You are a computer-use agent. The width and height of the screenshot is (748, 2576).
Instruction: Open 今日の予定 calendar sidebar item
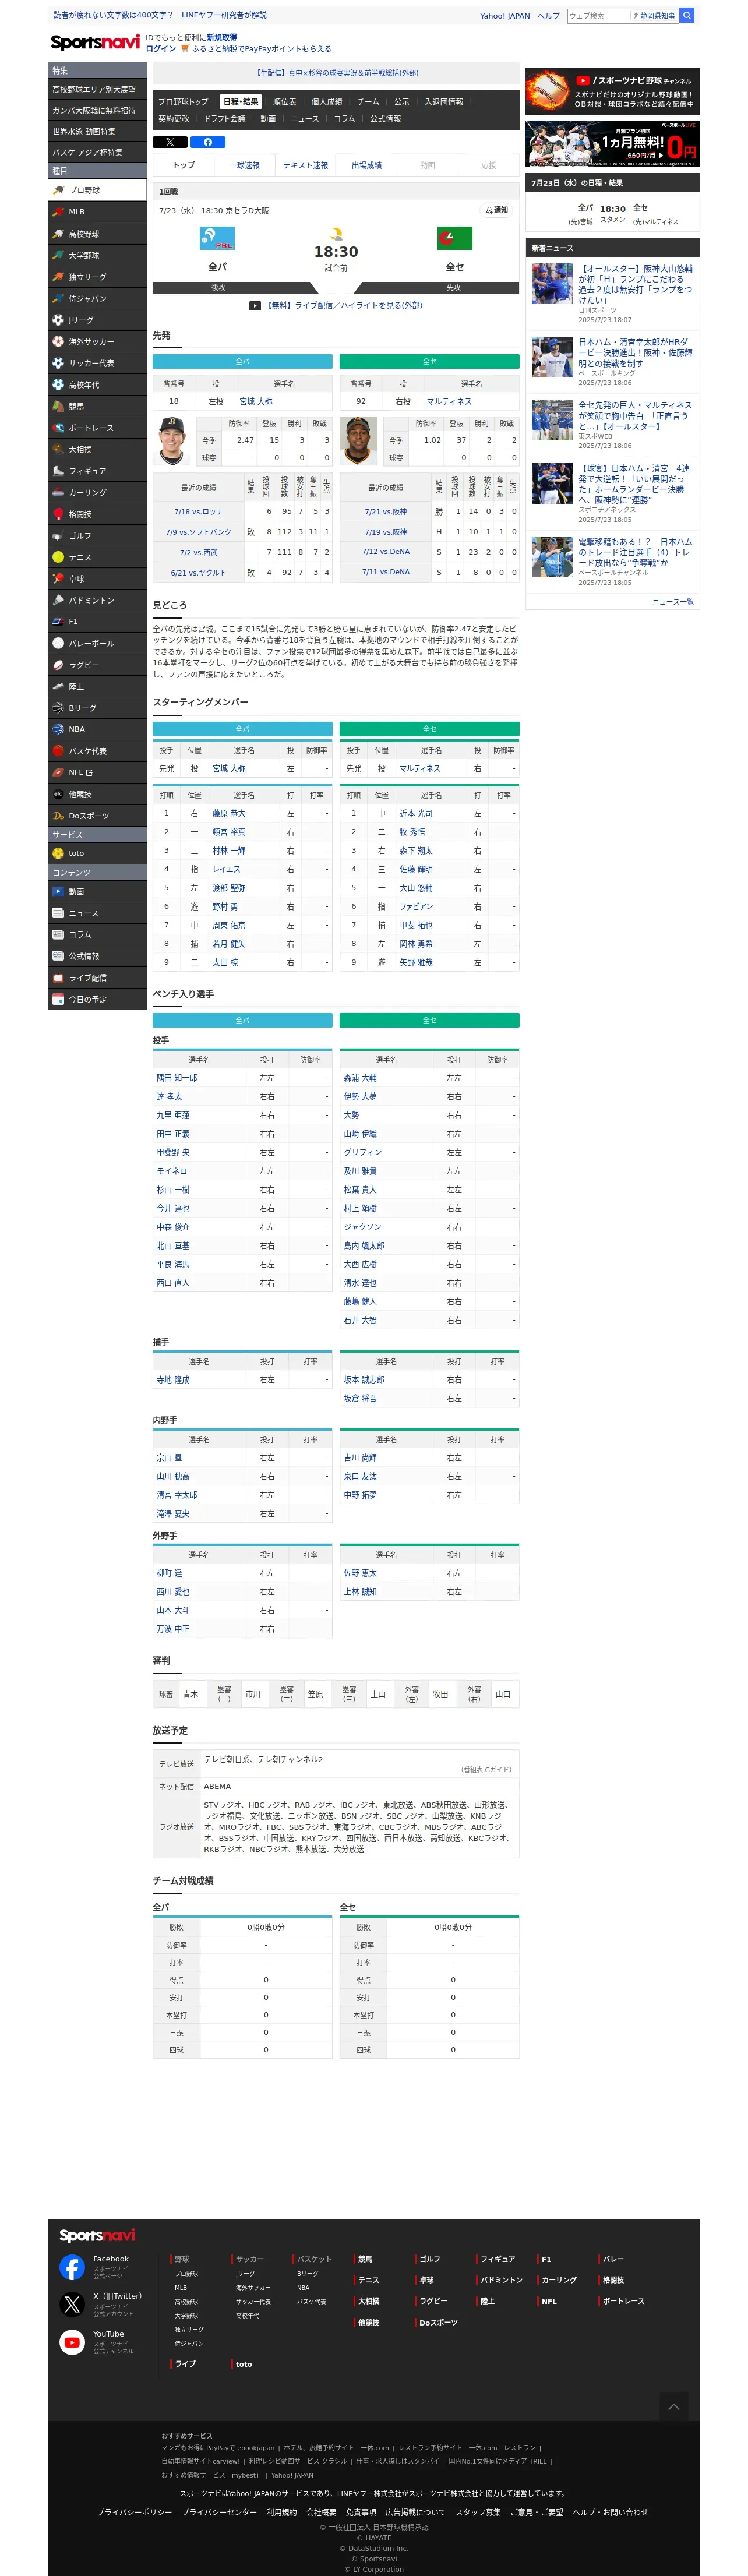point(97,1000)
